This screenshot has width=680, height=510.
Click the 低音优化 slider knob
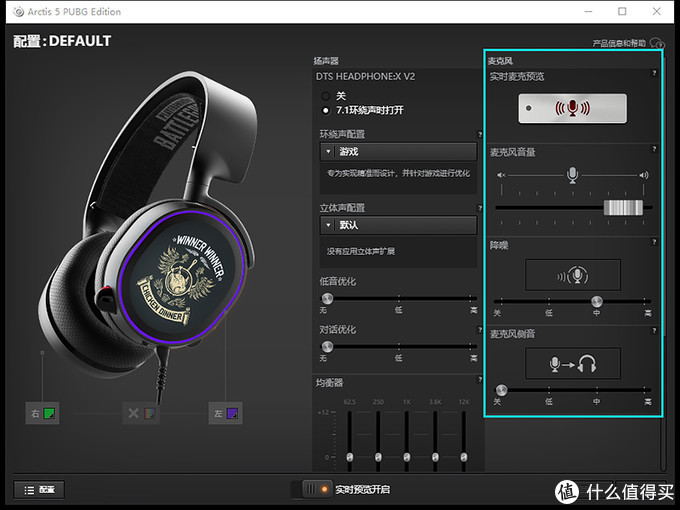(327, 298)
